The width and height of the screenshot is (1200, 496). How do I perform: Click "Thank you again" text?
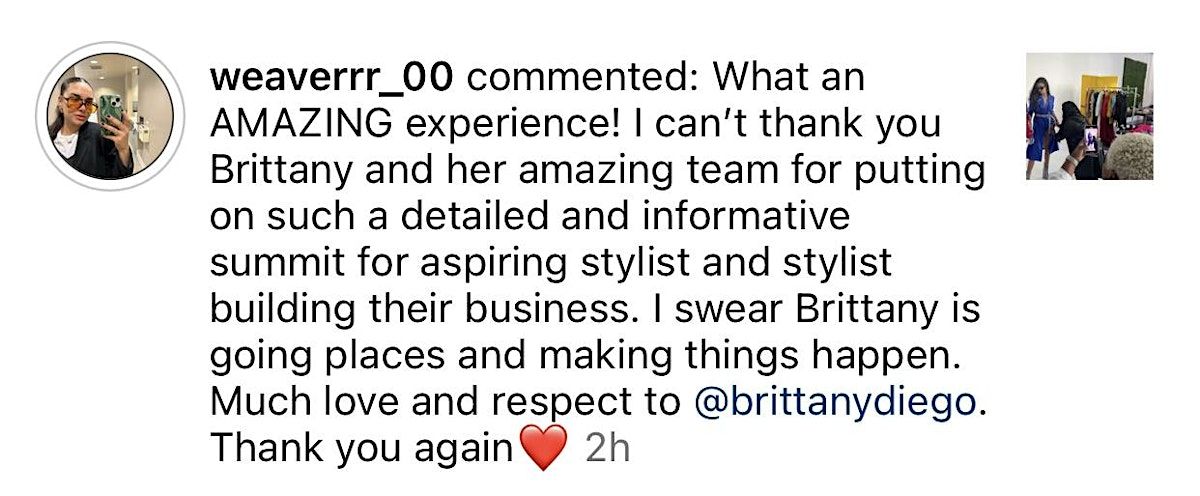362,448
